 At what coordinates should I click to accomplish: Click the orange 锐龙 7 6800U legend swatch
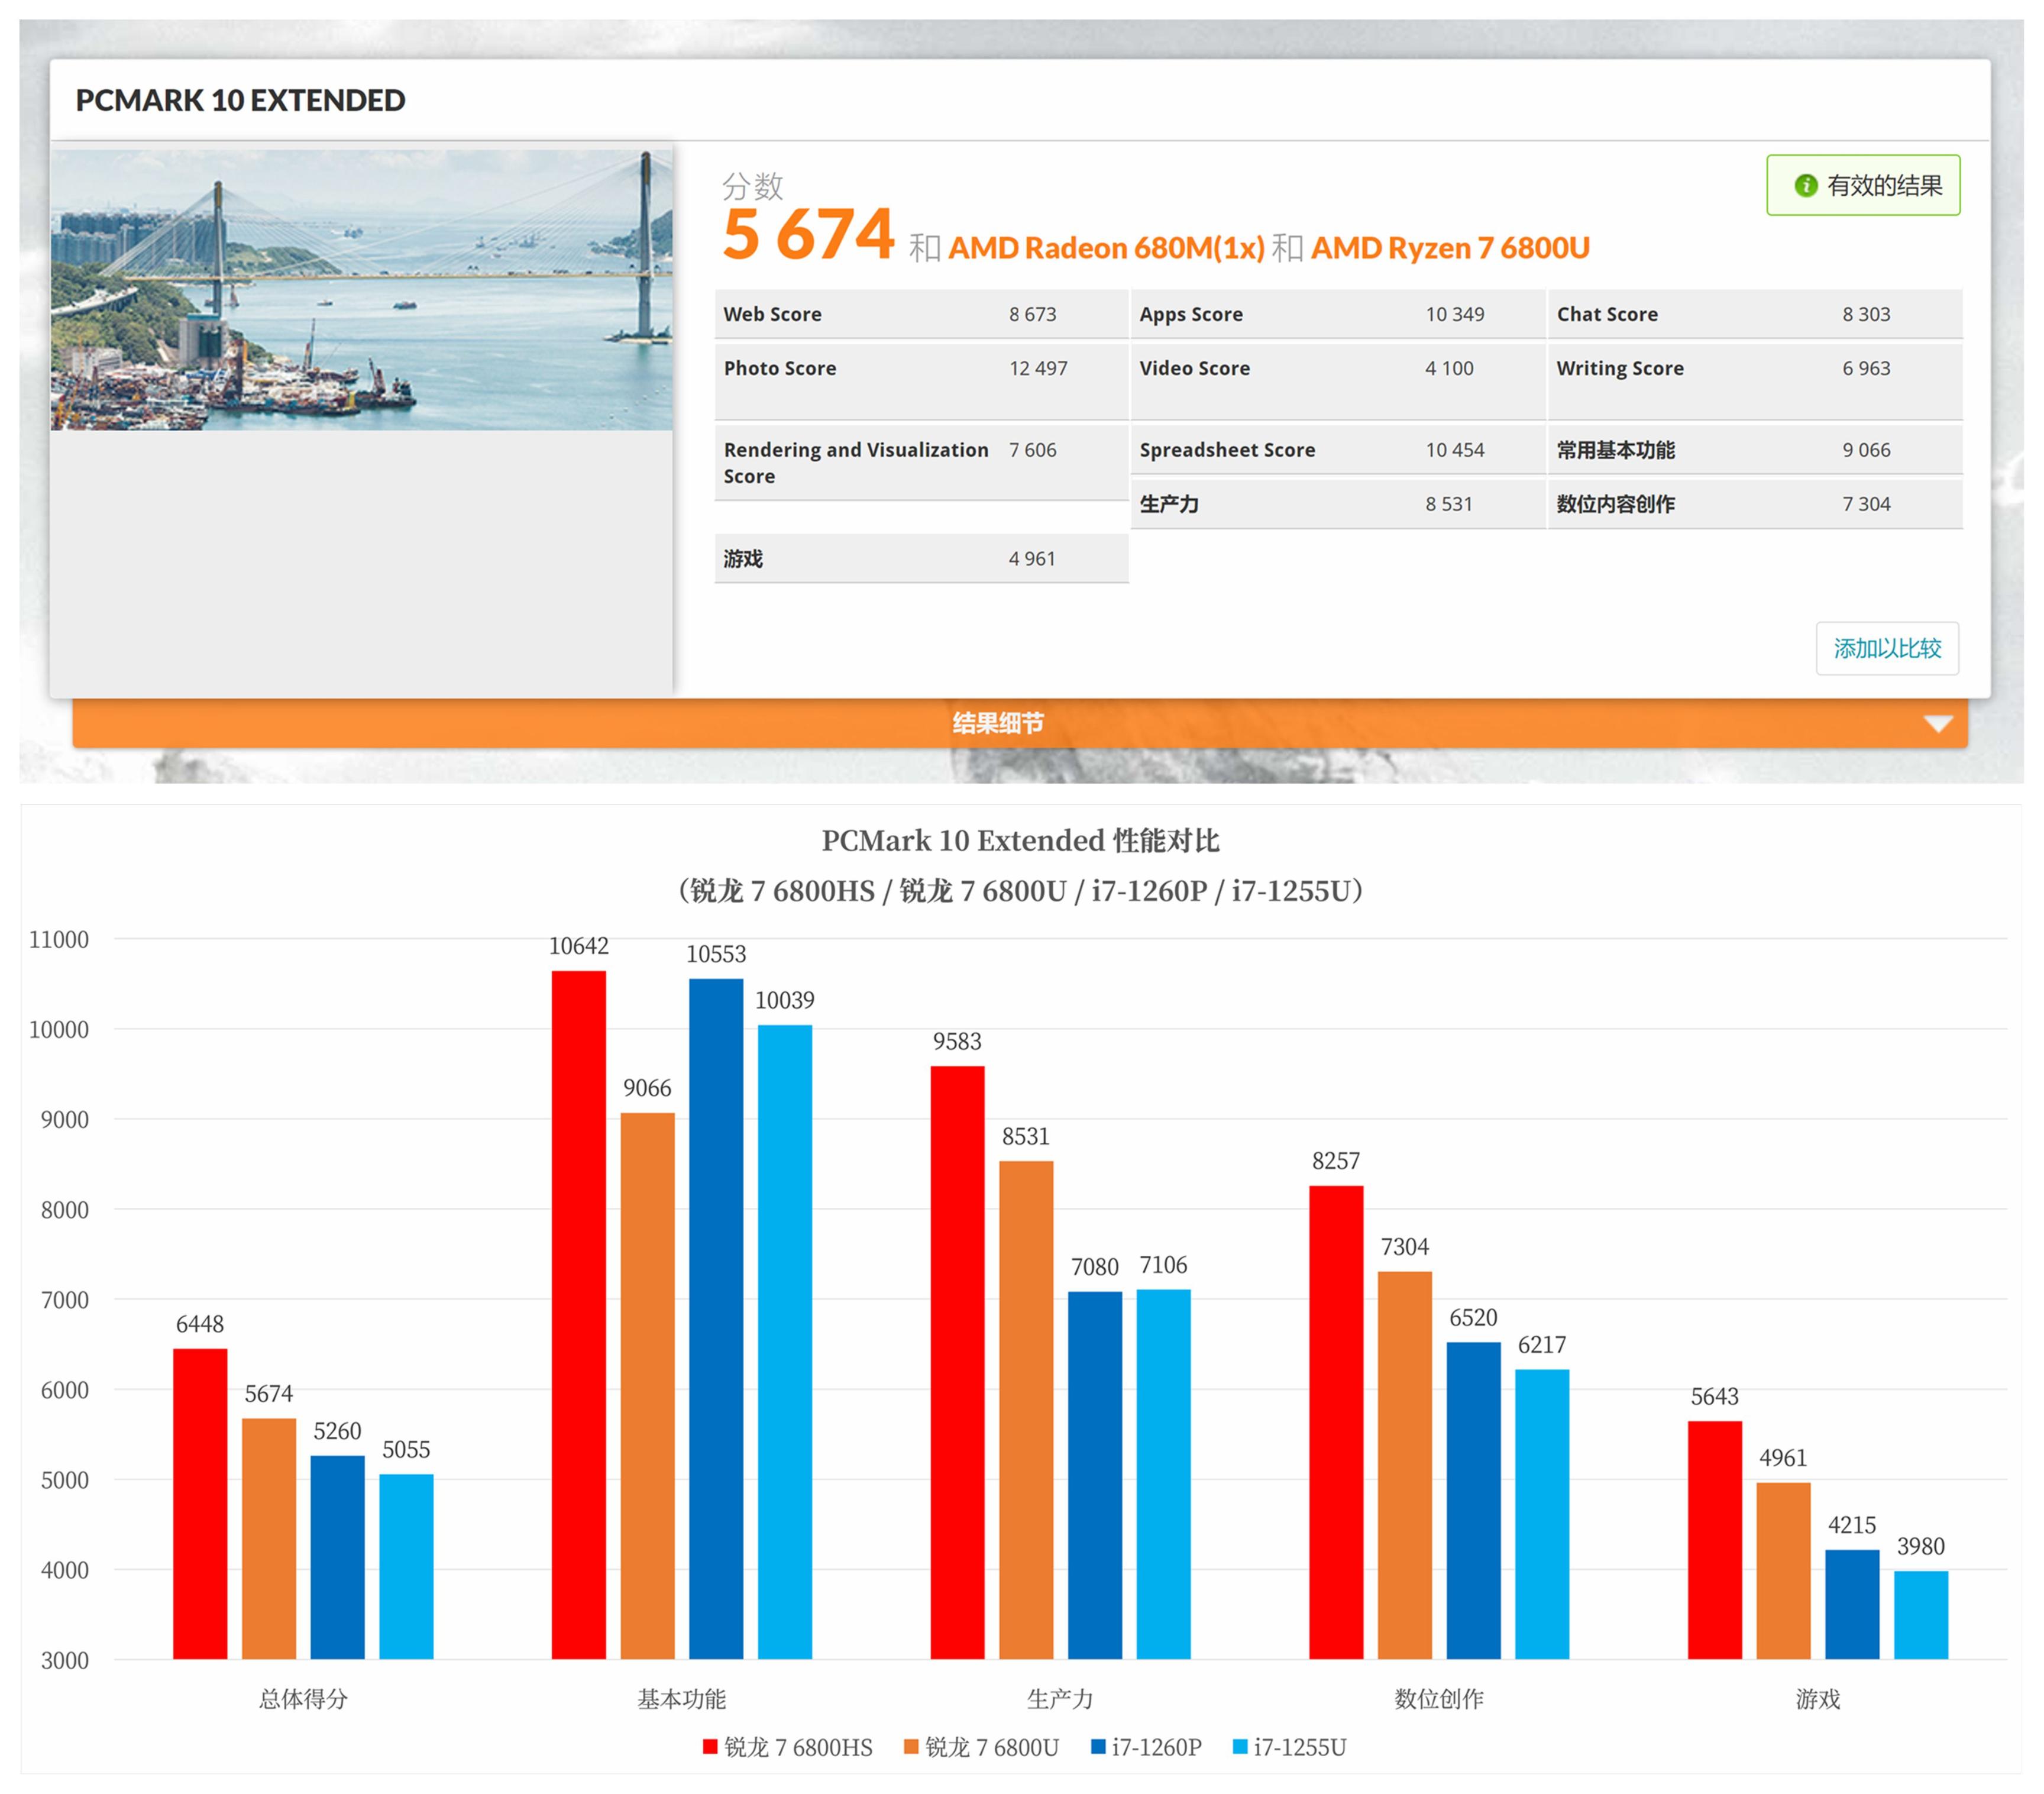pos(911,1747)
